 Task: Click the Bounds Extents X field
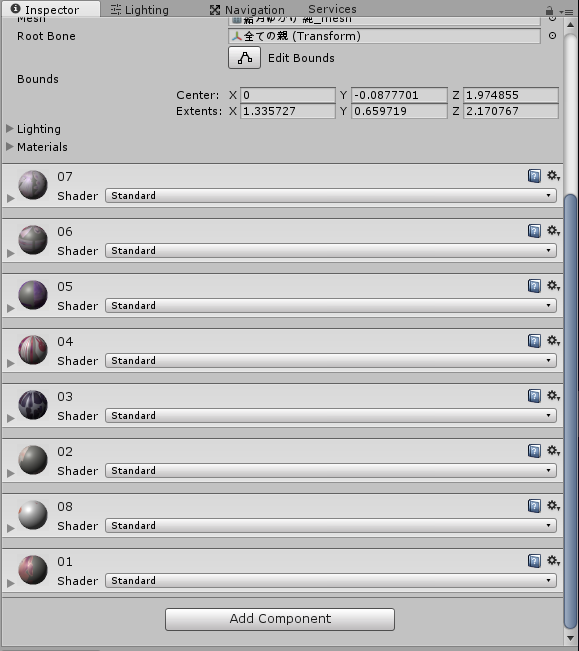(288, 111)
